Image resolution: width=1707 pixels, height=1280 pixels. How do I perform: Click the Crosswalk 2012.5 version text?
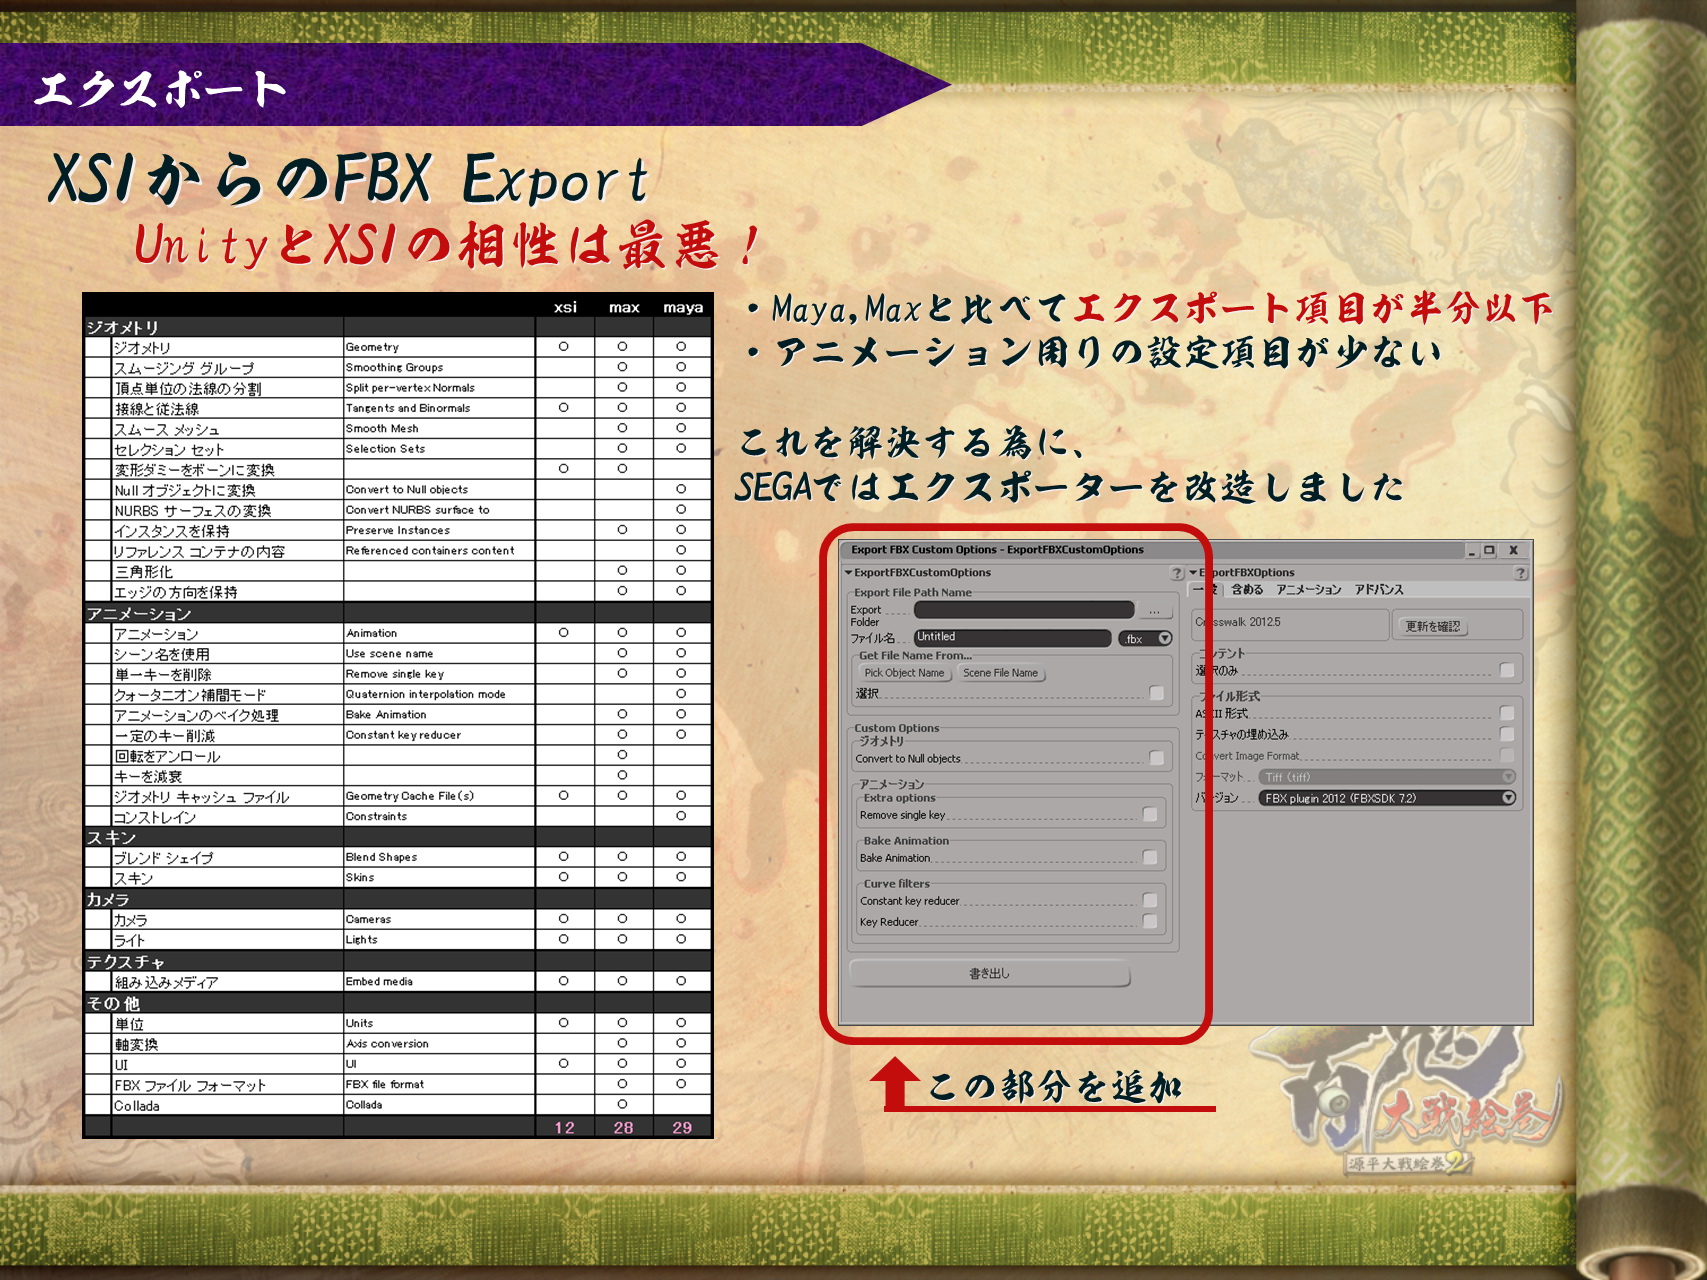[x=1238, y=622]
